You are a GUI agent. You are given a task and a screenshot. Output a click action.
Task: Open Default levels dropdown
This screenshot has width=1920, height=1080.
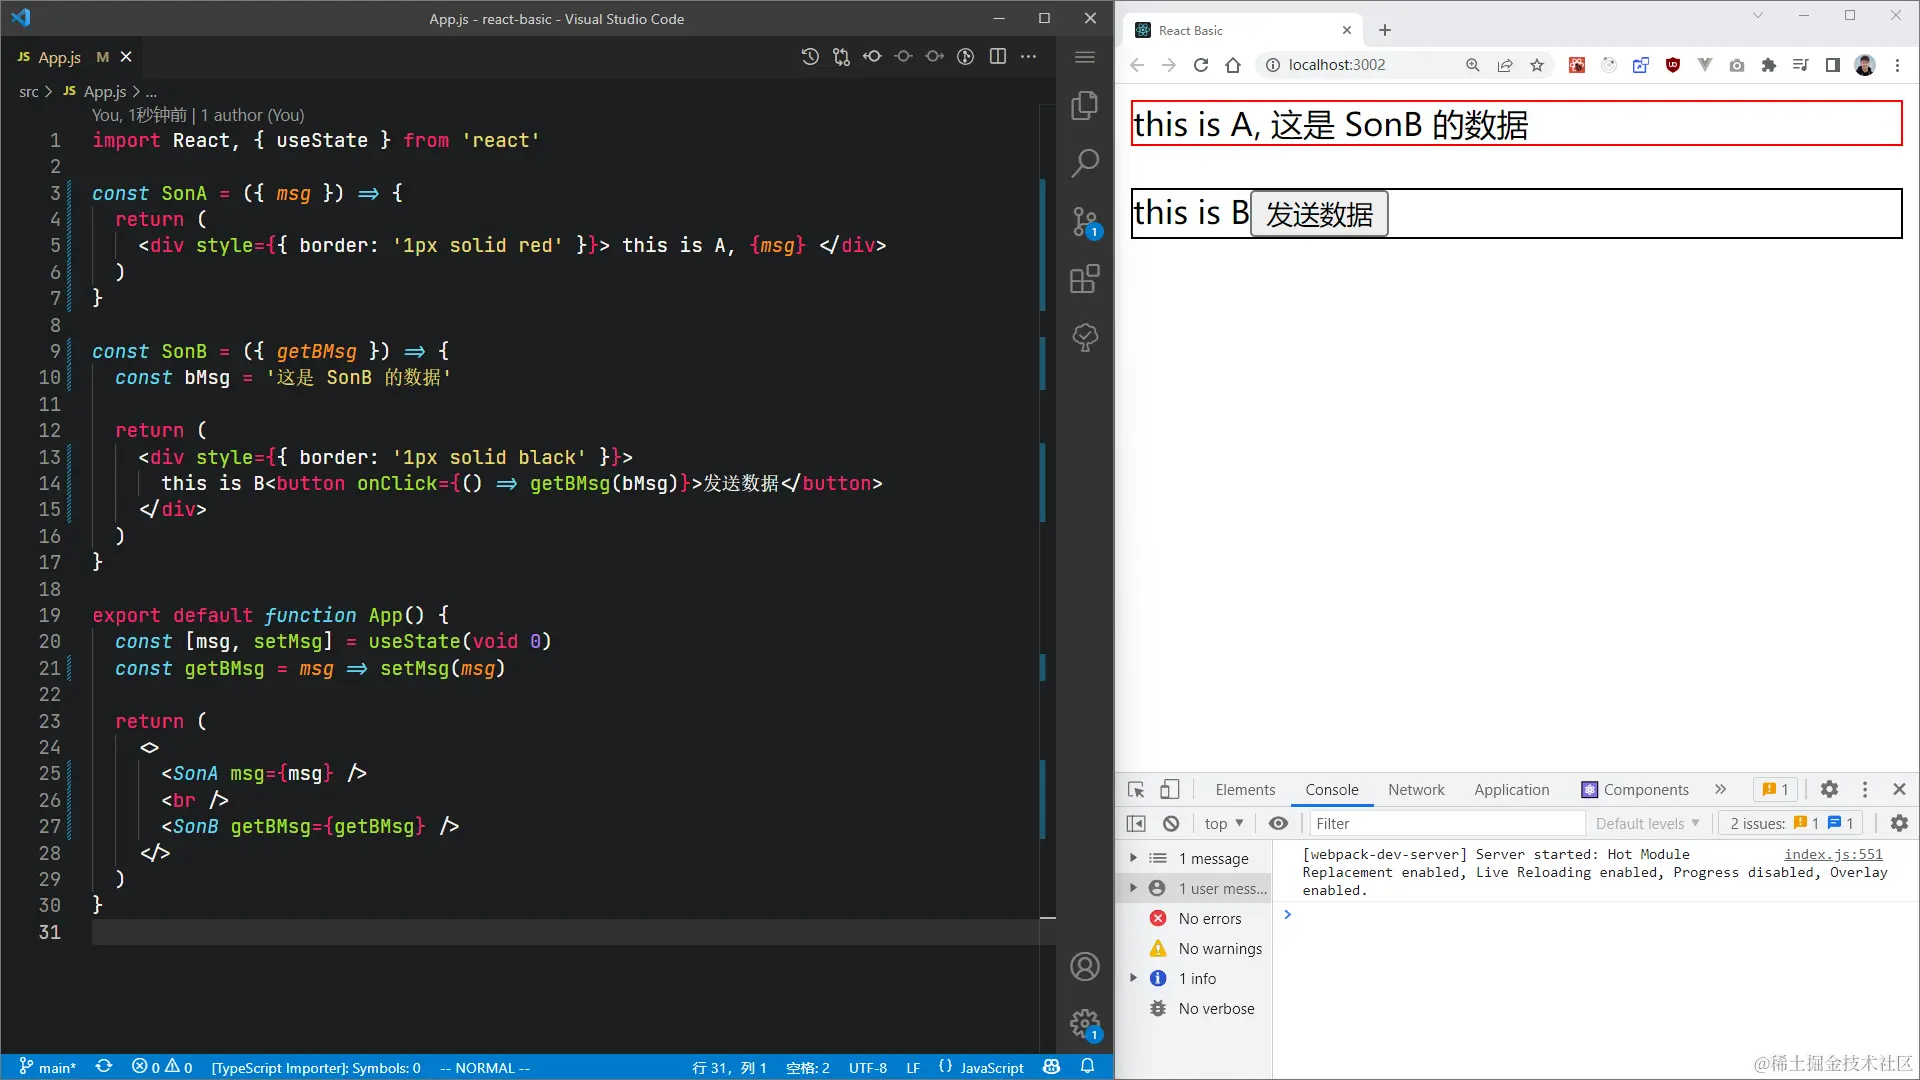[1646, 823]
